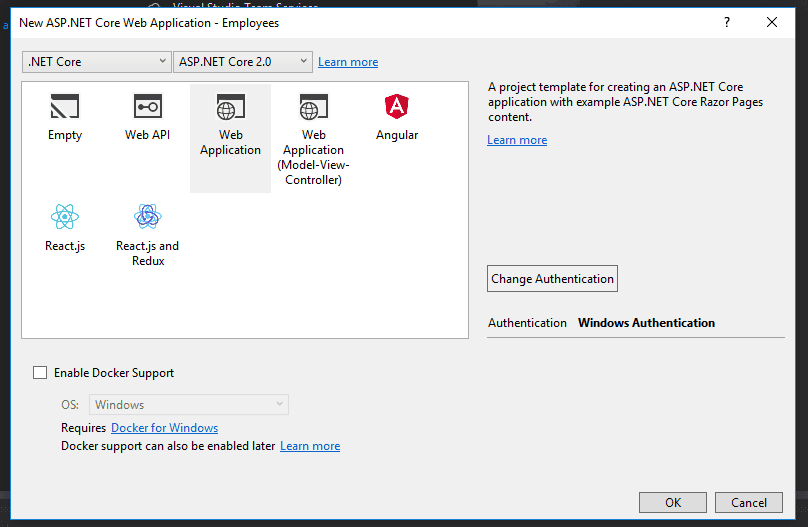Click the 'Requires' label text
Screen dimensions: 808x527
click(x=83, y=428)
